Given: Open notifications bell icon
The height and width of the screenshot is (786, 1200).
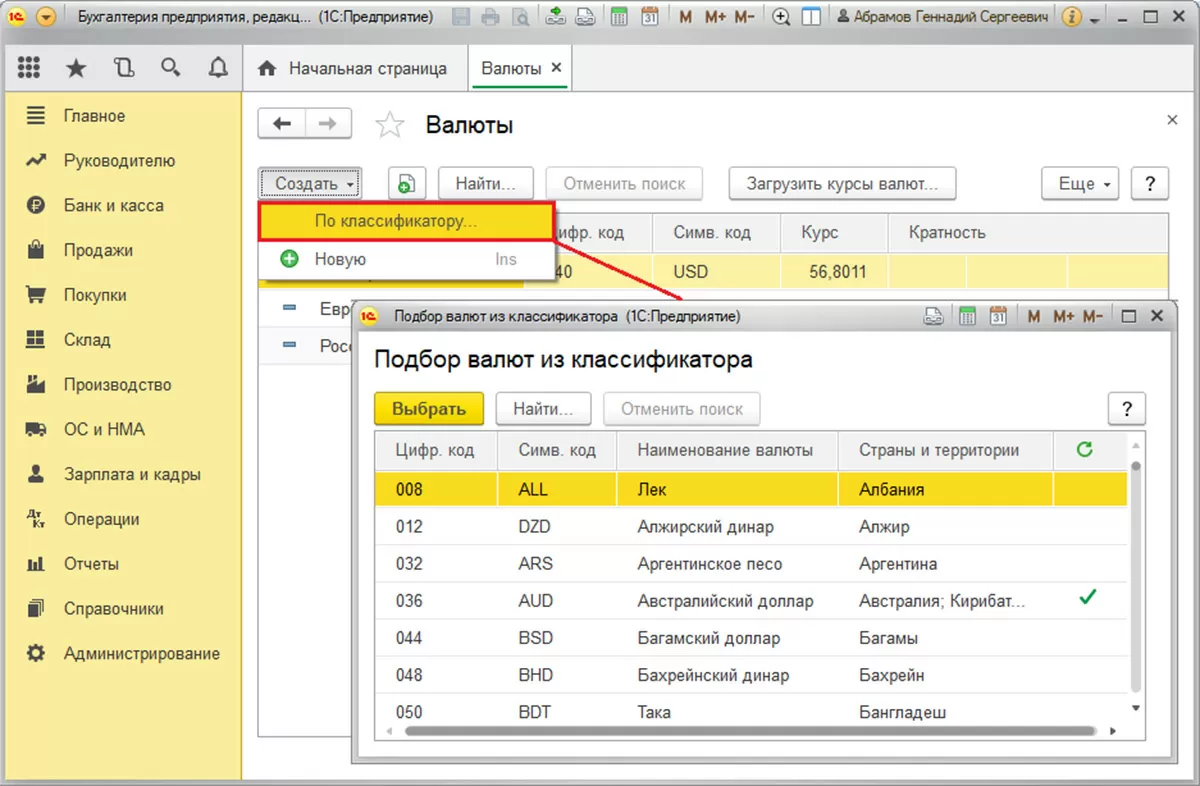Looking at the screenshot, I should coord(218,68).
